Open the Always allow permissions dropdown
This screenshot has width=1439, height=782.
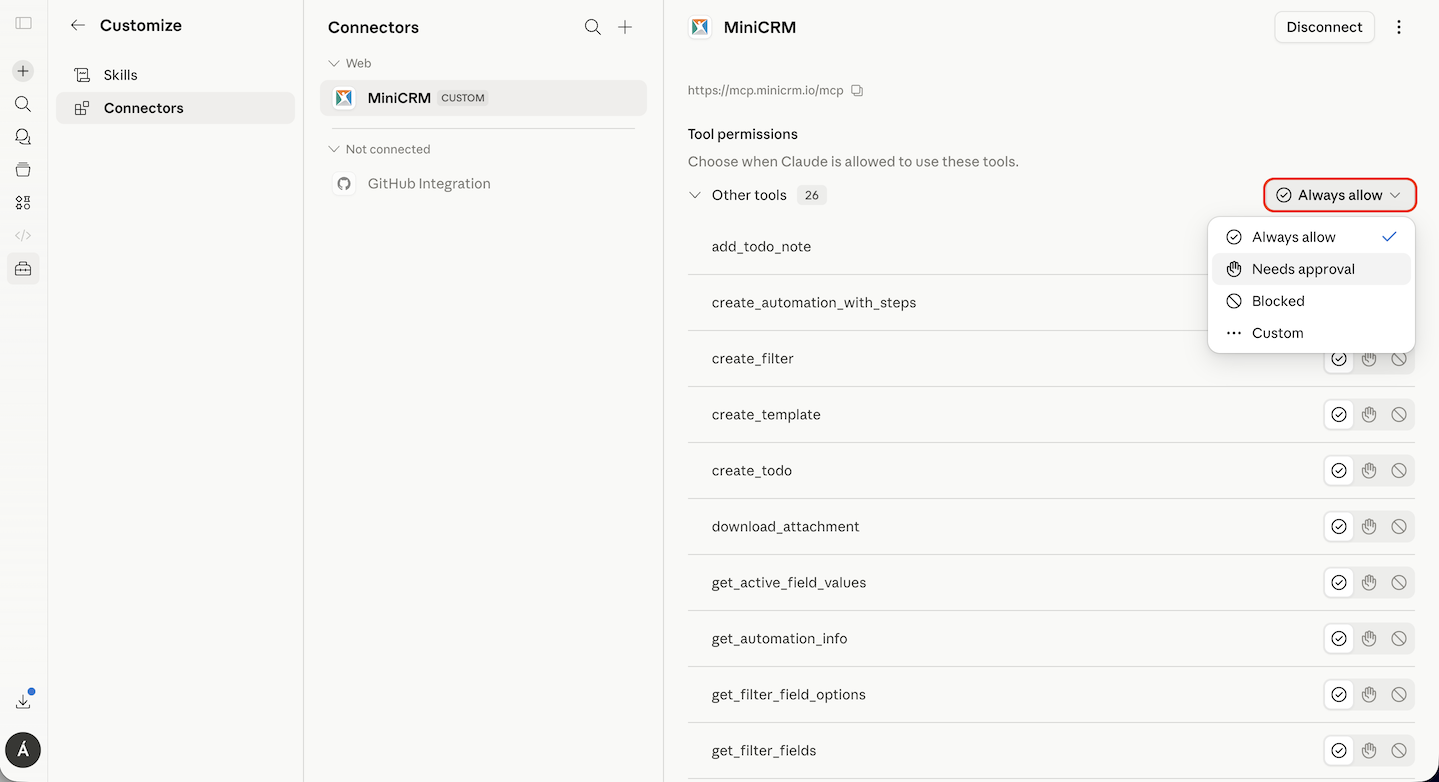[1340, 195]
